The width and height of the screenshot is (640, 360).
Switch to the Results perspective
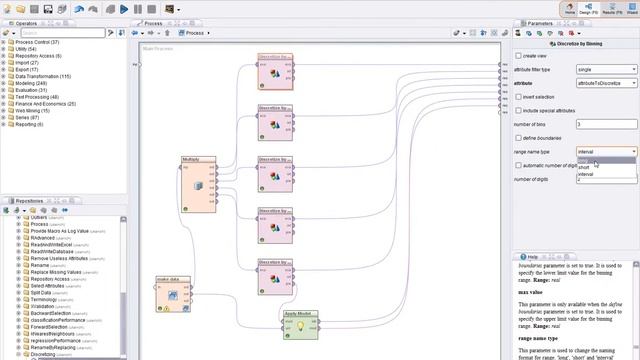point(612,9)
